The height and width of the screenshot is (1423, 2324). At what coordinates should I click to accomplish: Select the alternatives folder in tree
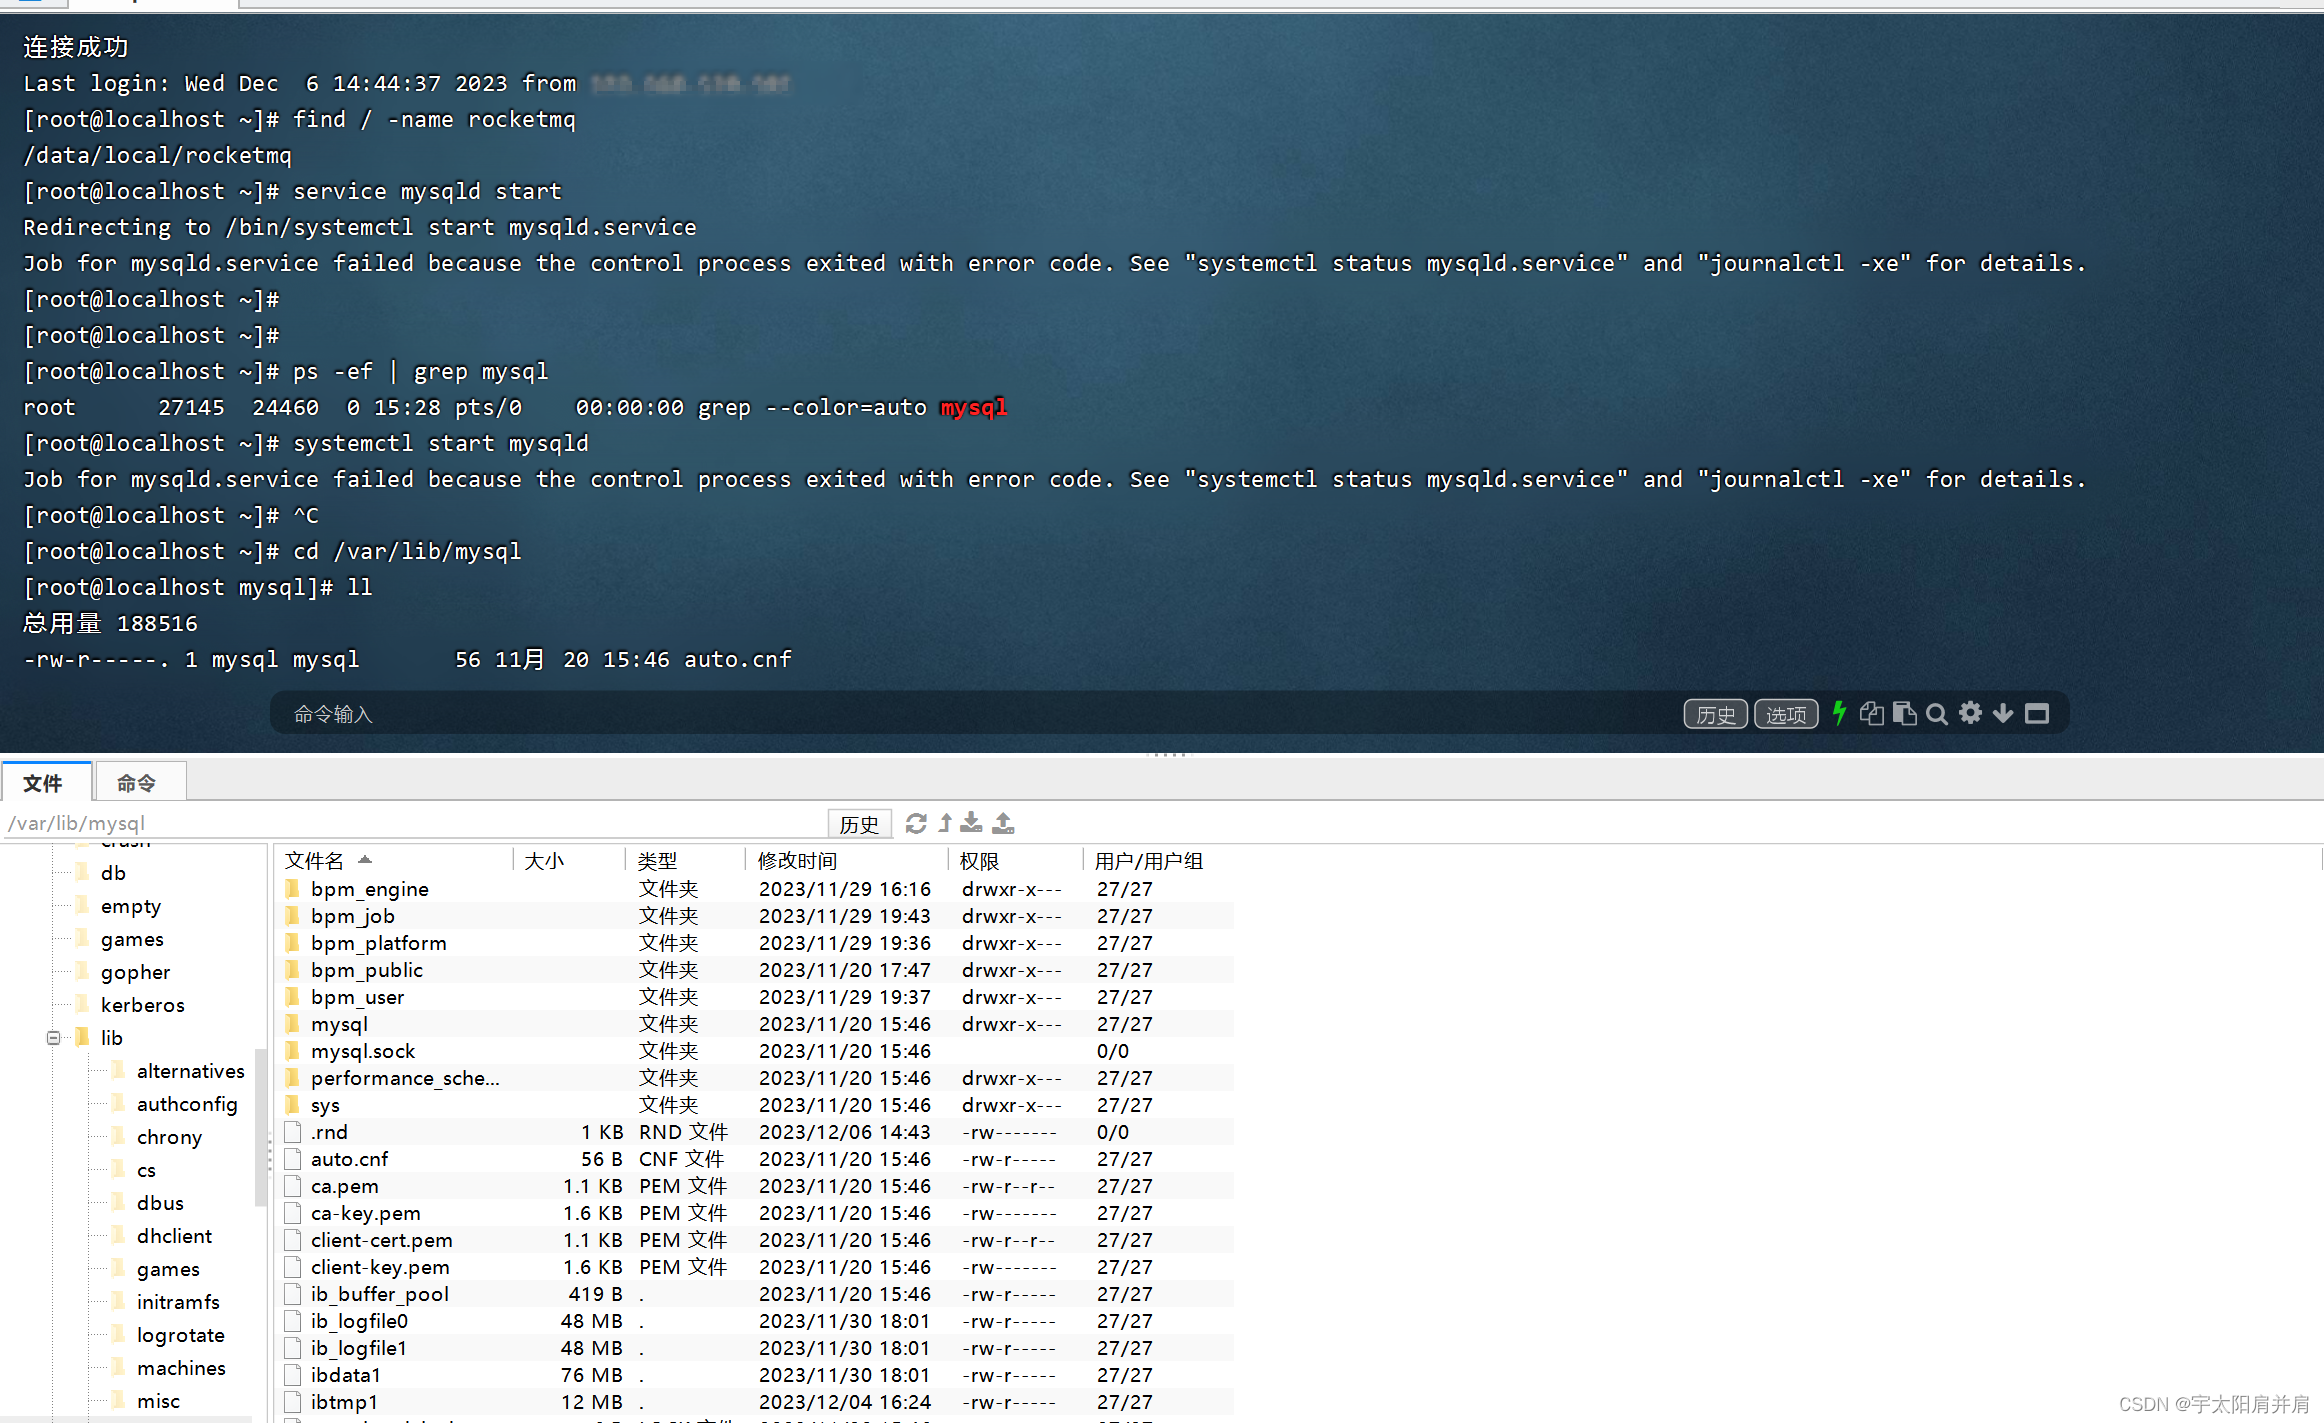click(x=190, y=1071)
